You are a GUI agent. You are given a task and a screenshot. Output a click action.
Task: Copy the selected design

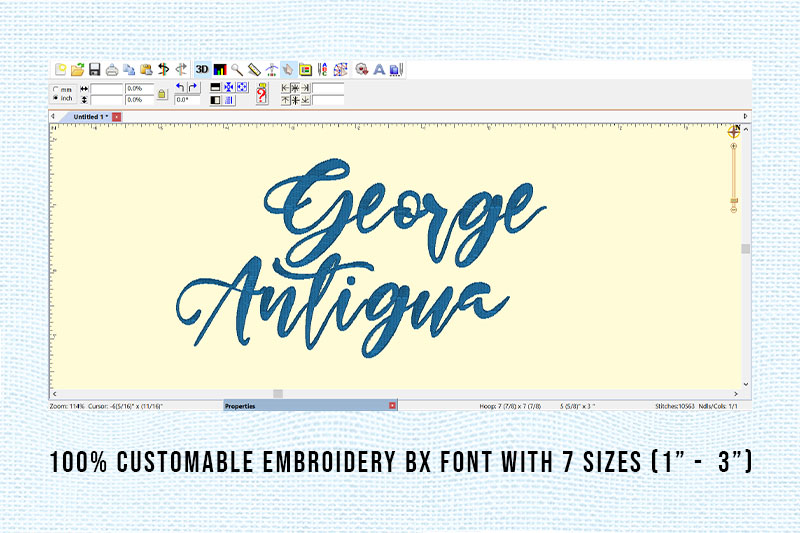click(x=129, y=69)
